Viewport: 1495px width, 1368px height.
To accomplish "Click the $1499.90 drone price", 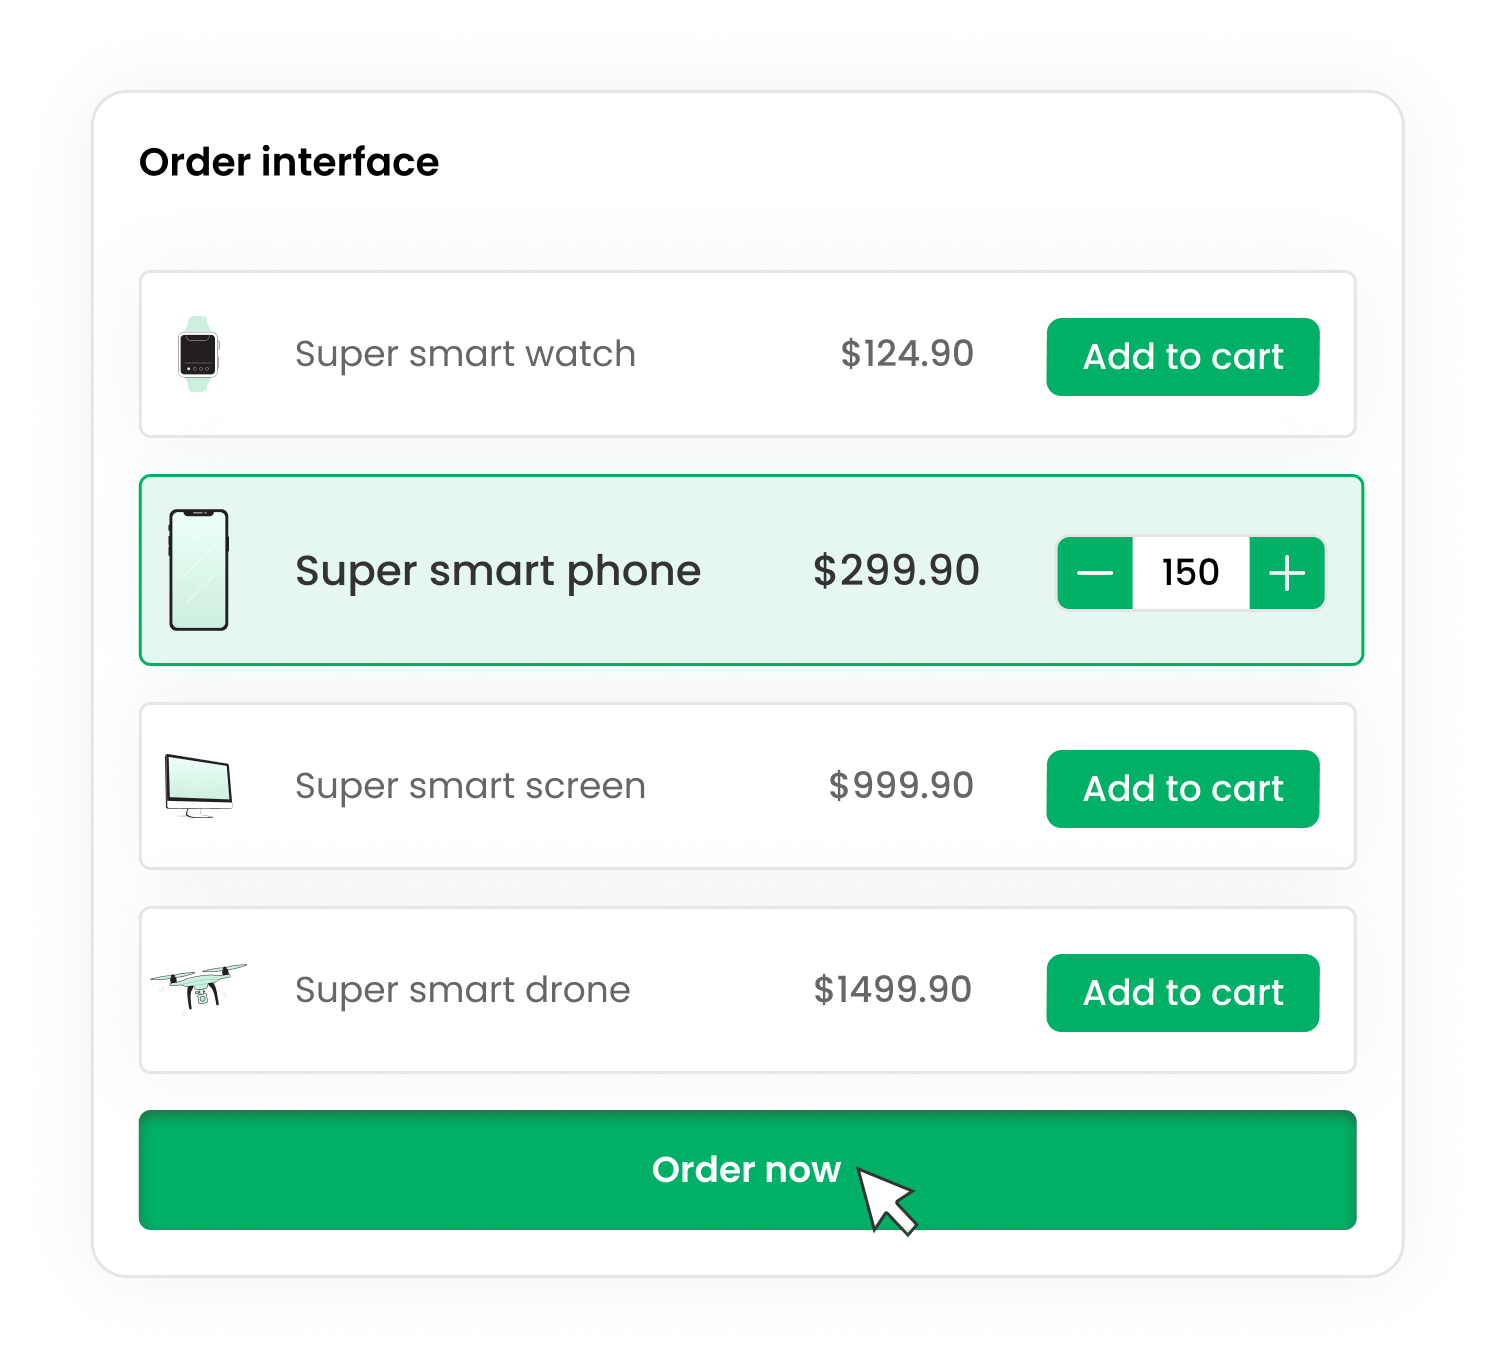I will click(x=893, y=990).
